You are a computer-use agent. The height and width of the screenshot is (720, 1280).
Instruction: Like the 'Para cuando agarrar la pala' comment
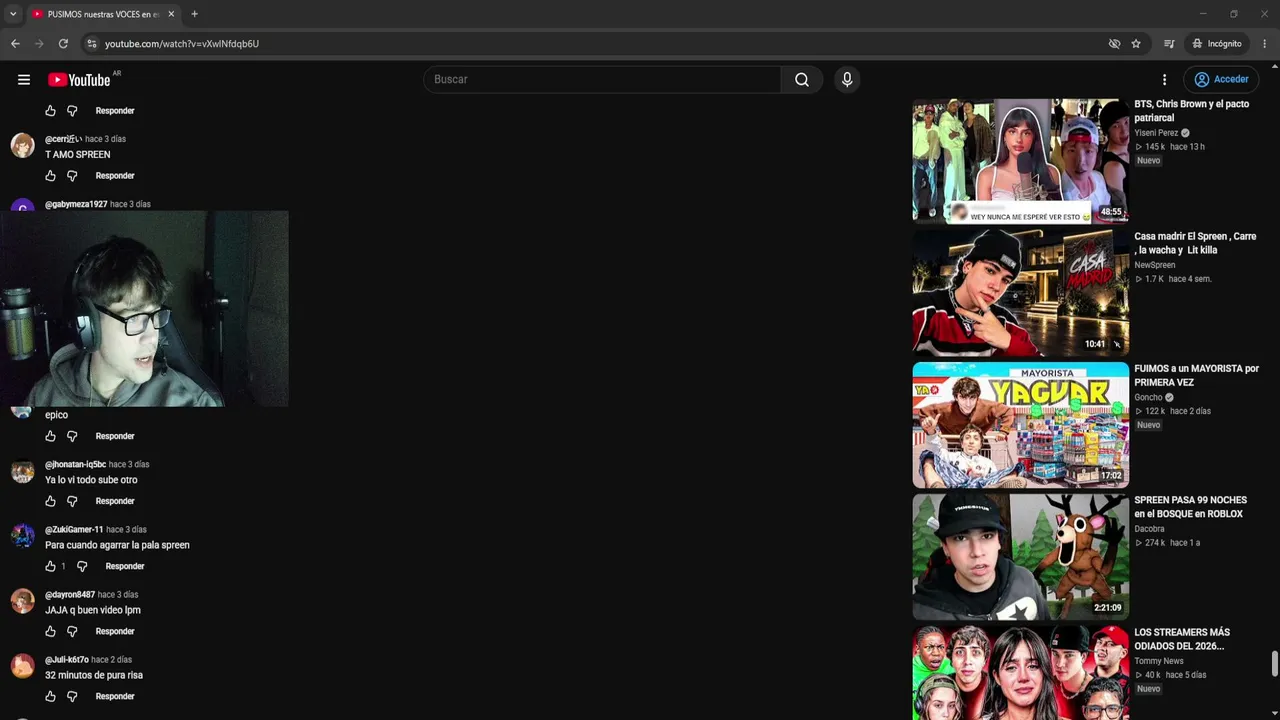51,566
